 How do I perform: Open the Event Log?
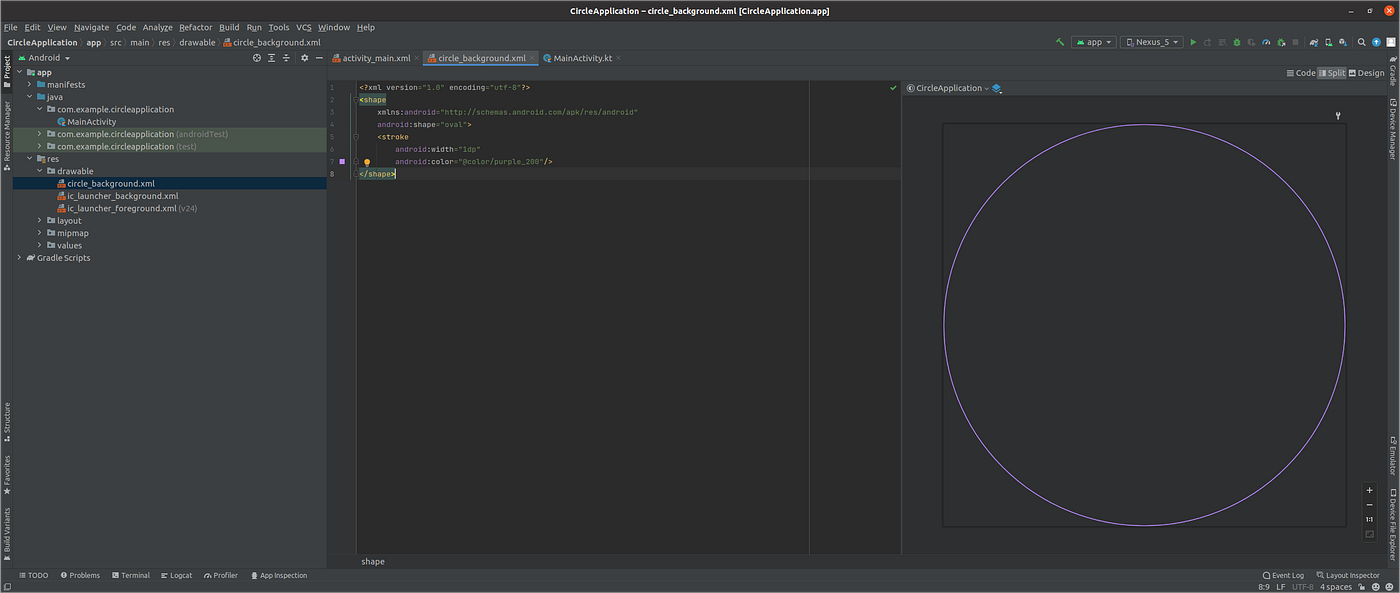1283,575
